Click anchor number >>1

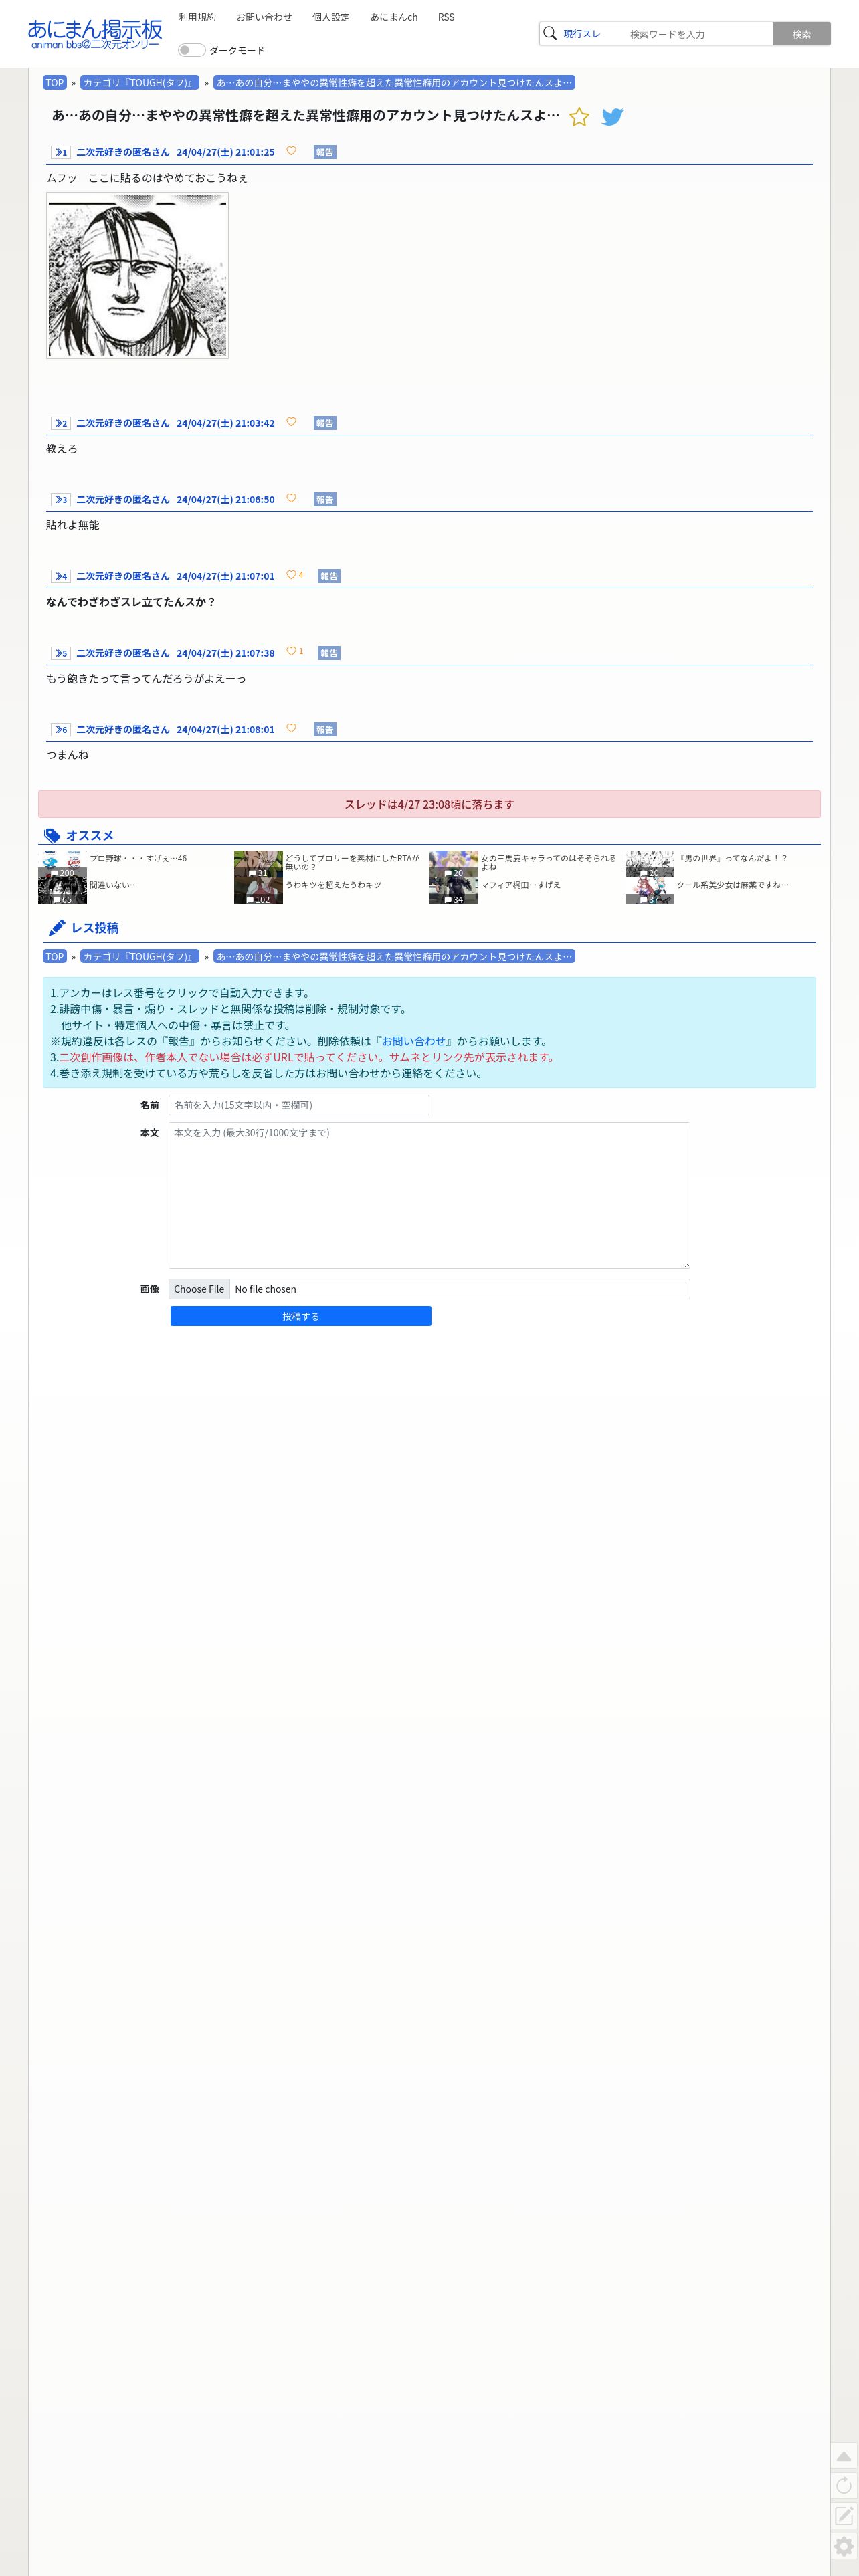[x=61, y=152]
